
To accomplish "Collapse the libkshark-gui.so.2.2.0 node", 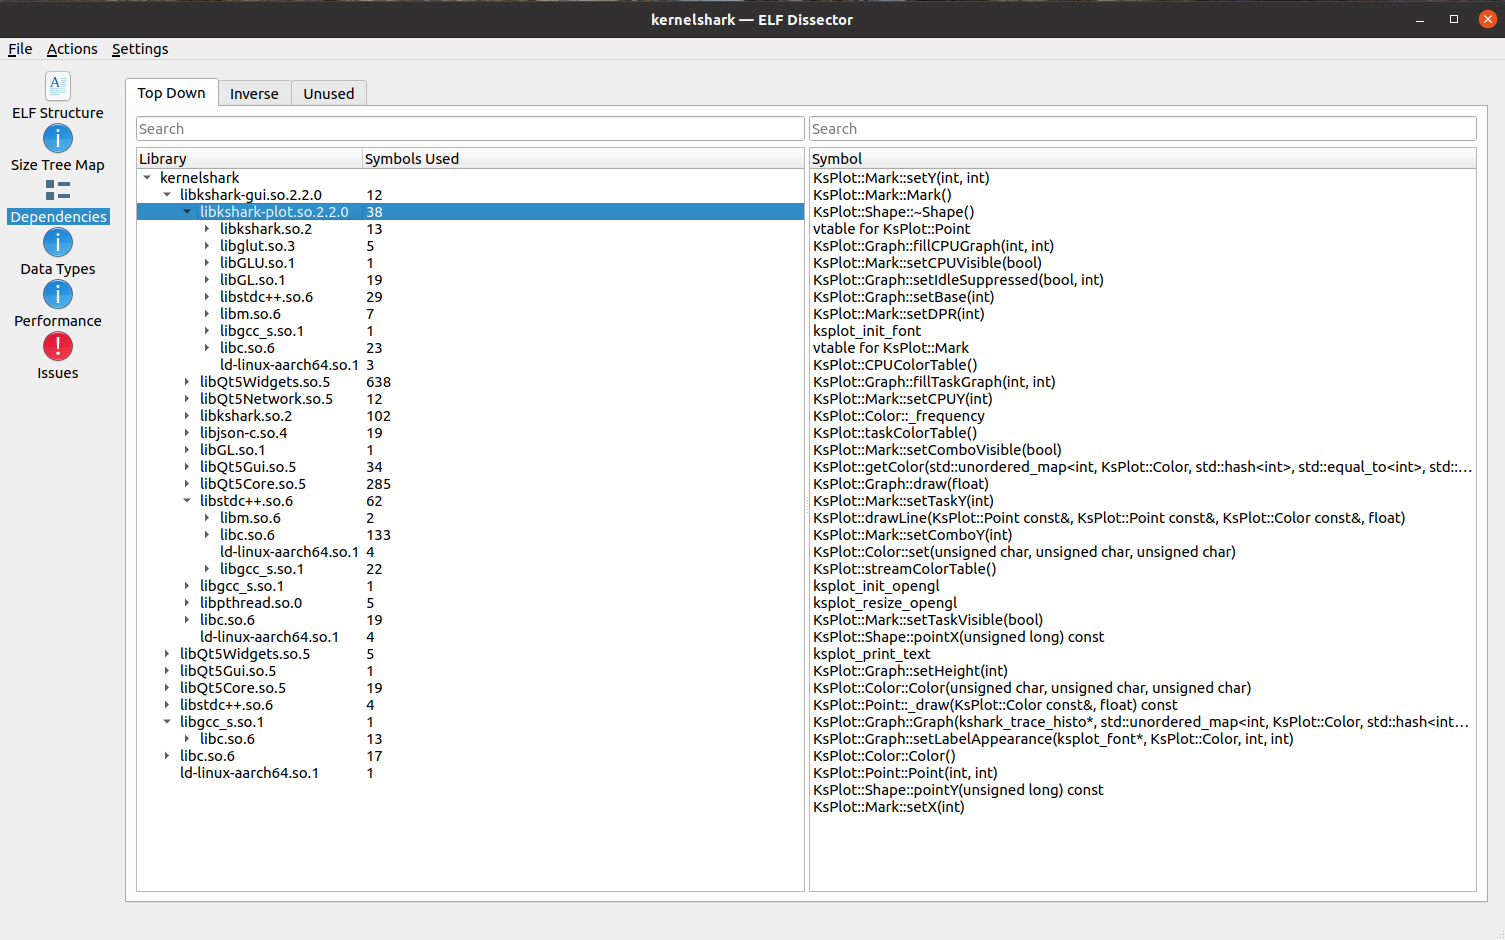I will [167, 195].
